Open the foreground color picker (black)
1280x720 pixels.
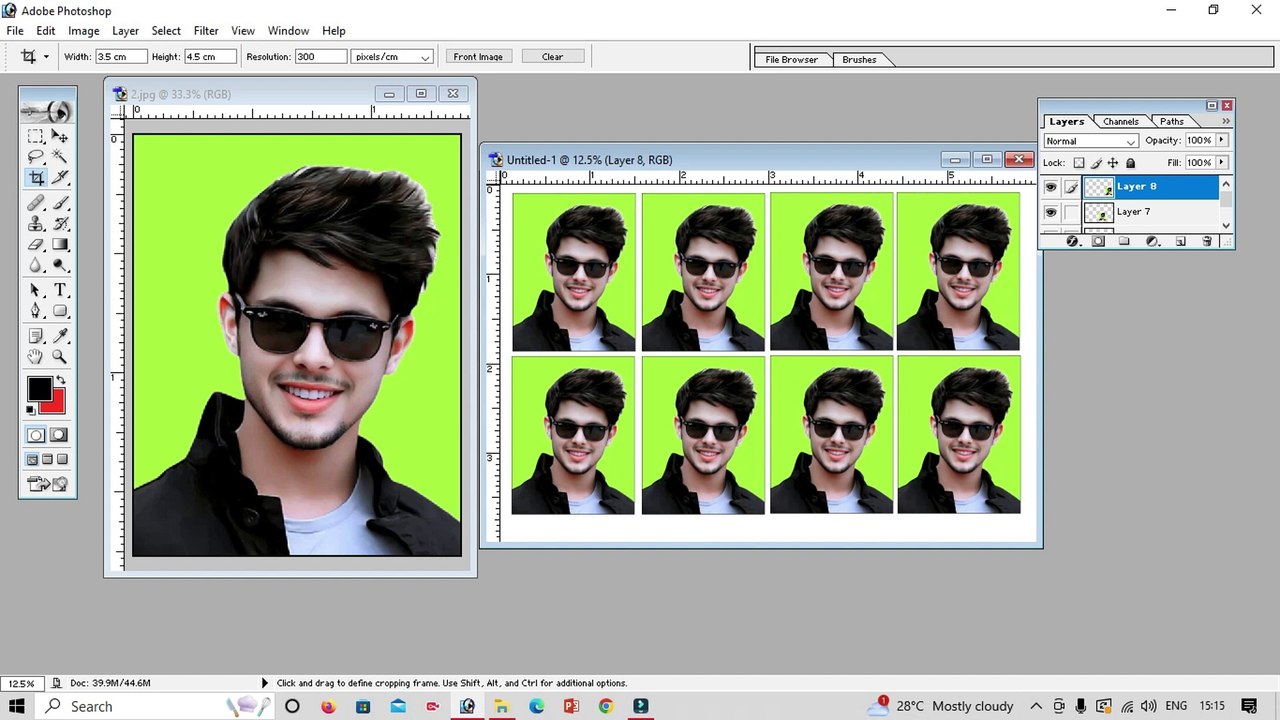point(38,388)
